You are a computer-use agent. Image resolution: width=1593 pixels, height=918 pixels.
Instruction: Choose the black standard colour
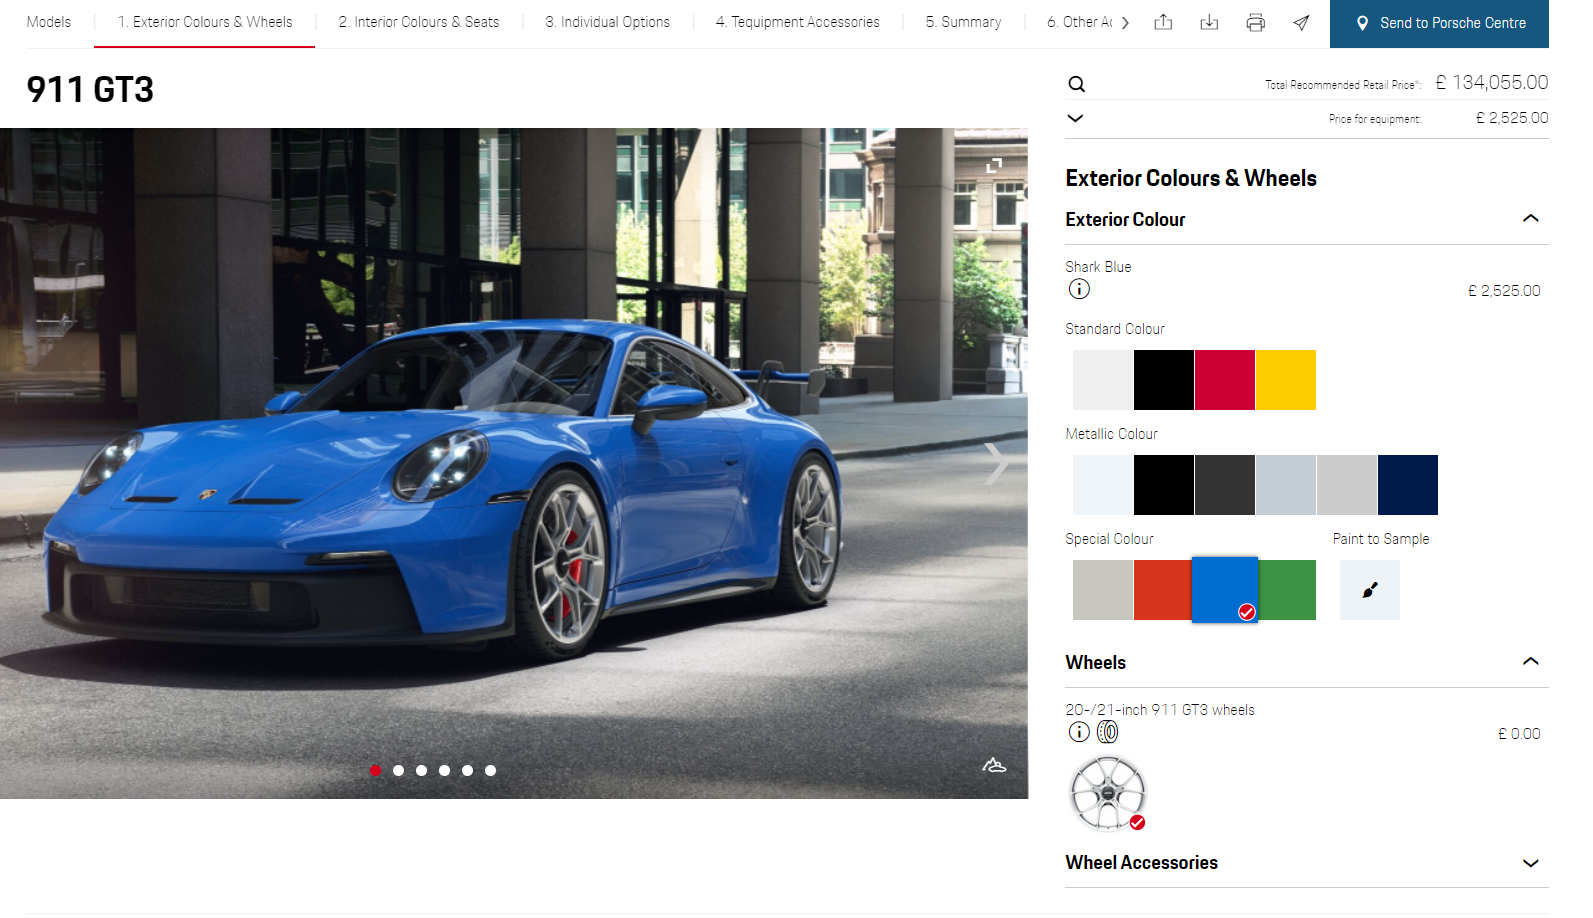click(1164, 380)
